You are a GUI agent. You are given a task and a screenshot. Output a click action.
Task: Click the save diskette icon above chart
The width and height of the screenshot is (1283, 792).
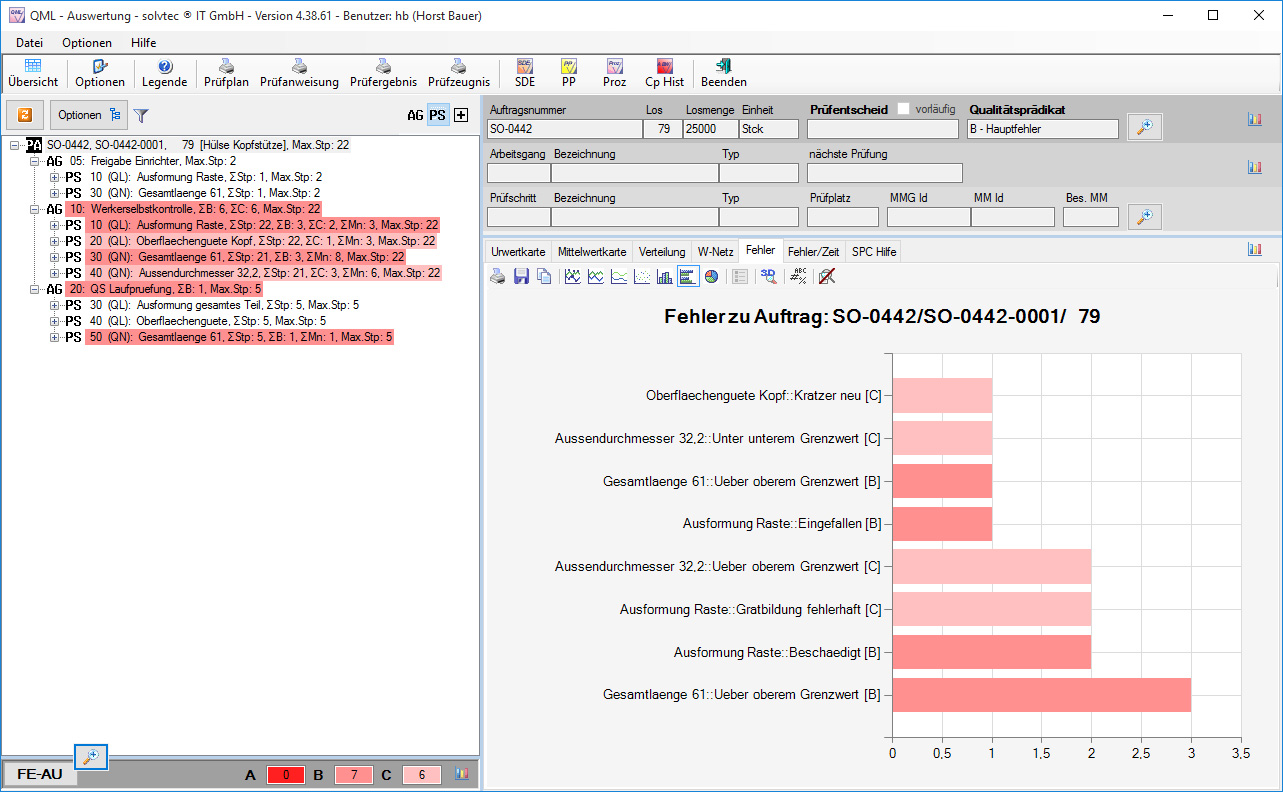tap(521, 277)
